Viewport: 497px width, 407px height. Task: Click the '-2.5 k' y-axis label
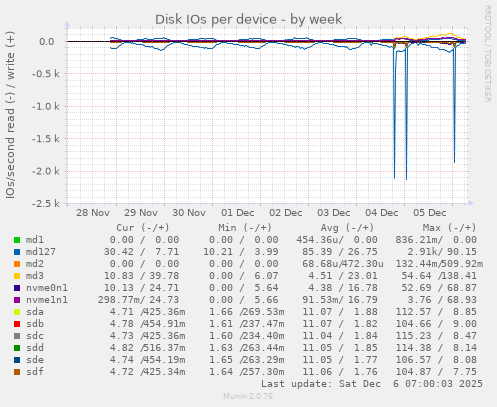click(45, 204)
